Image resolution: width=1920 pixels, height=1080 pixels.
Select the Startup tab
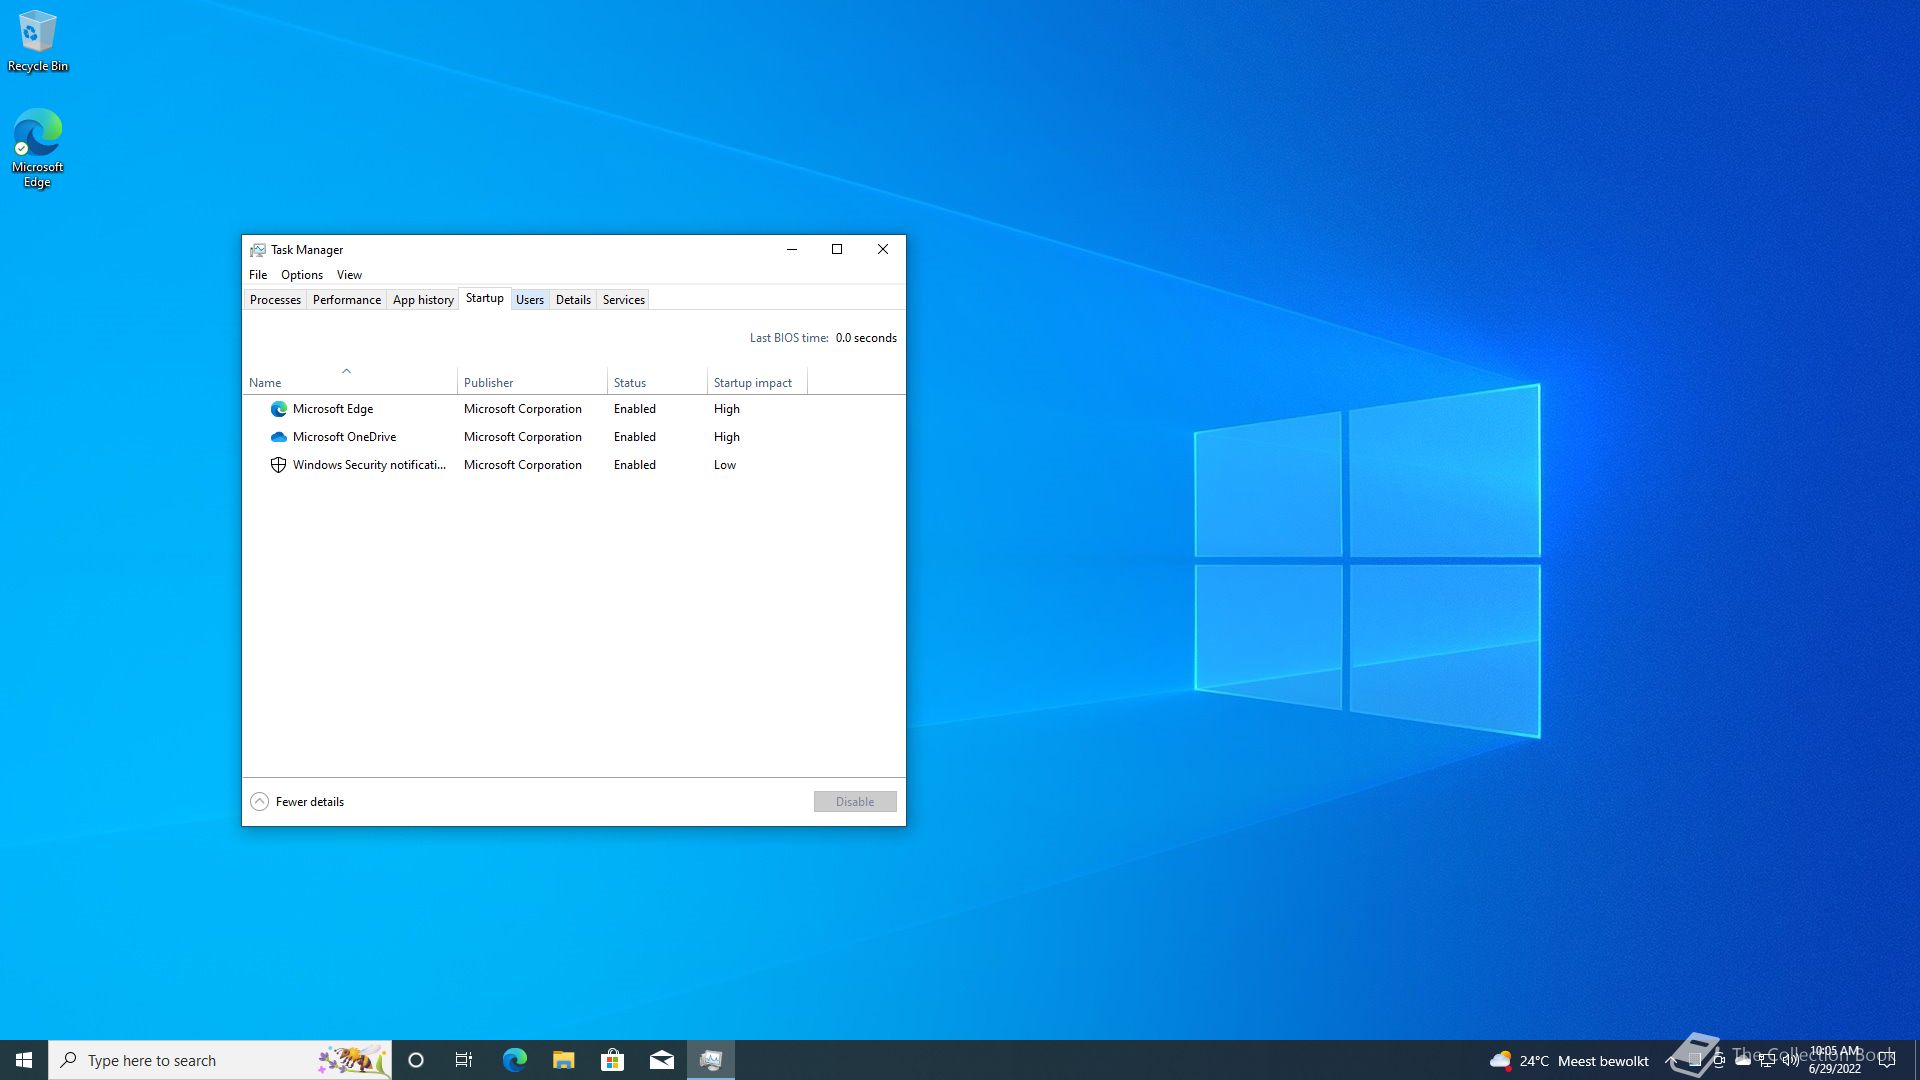point(485,298)
